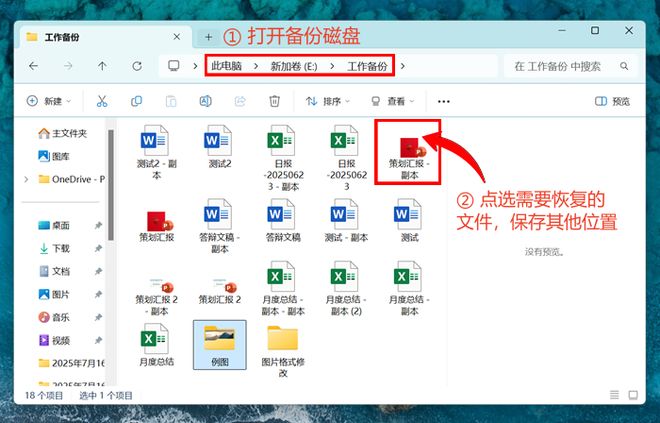Expand chevron after 新加卷 (E:) in path
660x423 pixels.
coord(332,66)
